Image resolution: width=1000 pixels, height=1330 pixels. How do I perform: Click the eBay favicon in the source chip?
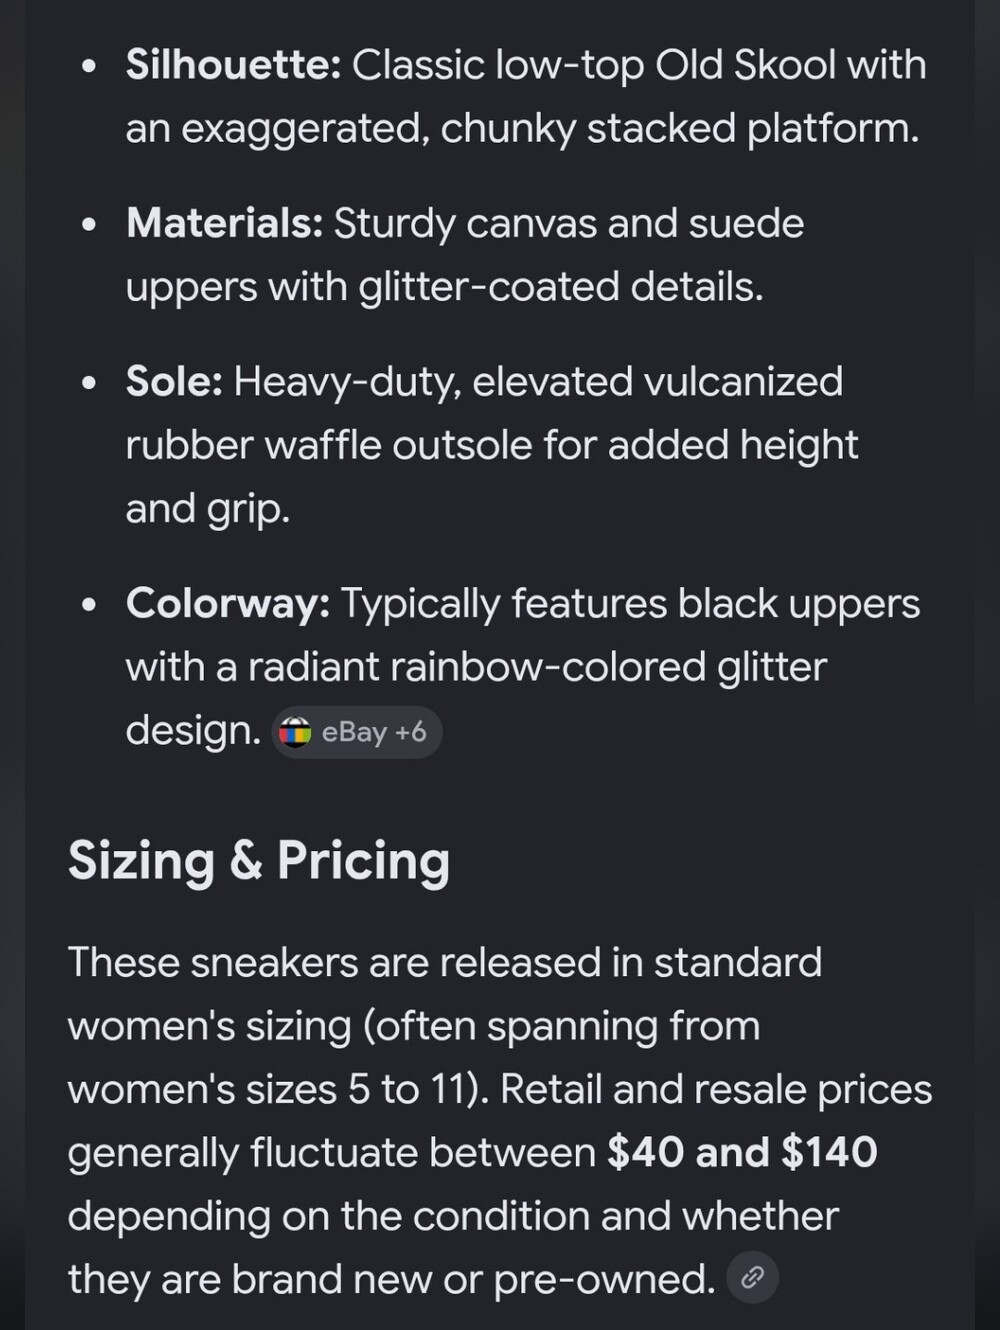click(295, 733)
